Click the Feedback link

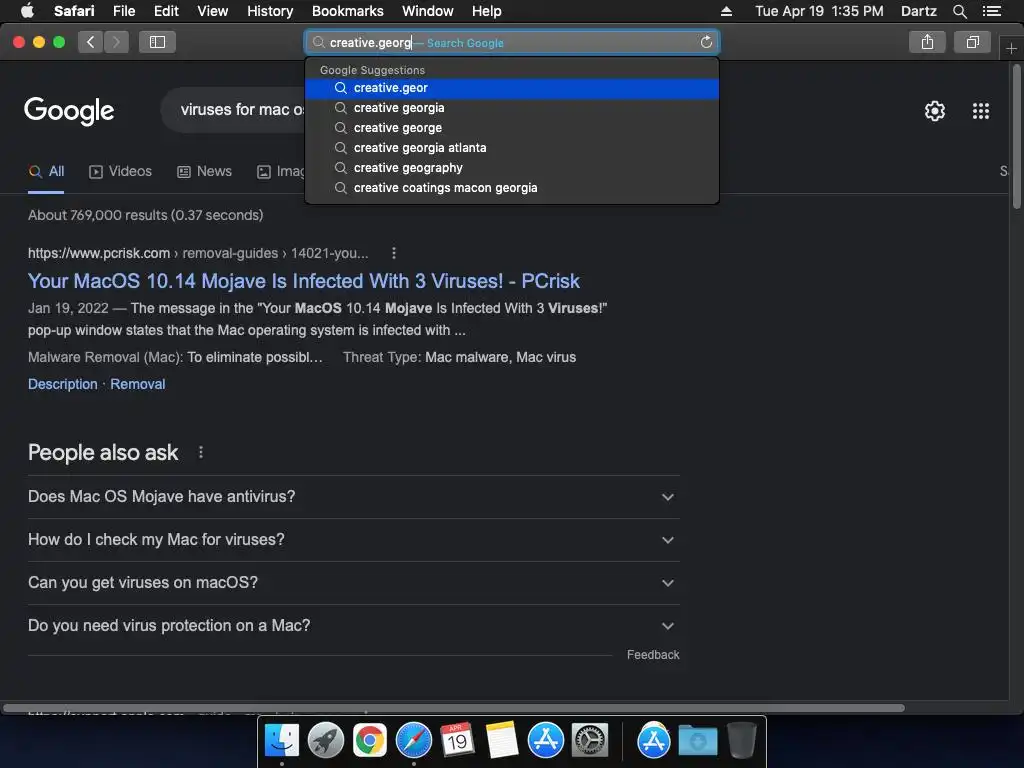(x=653, y=654)
